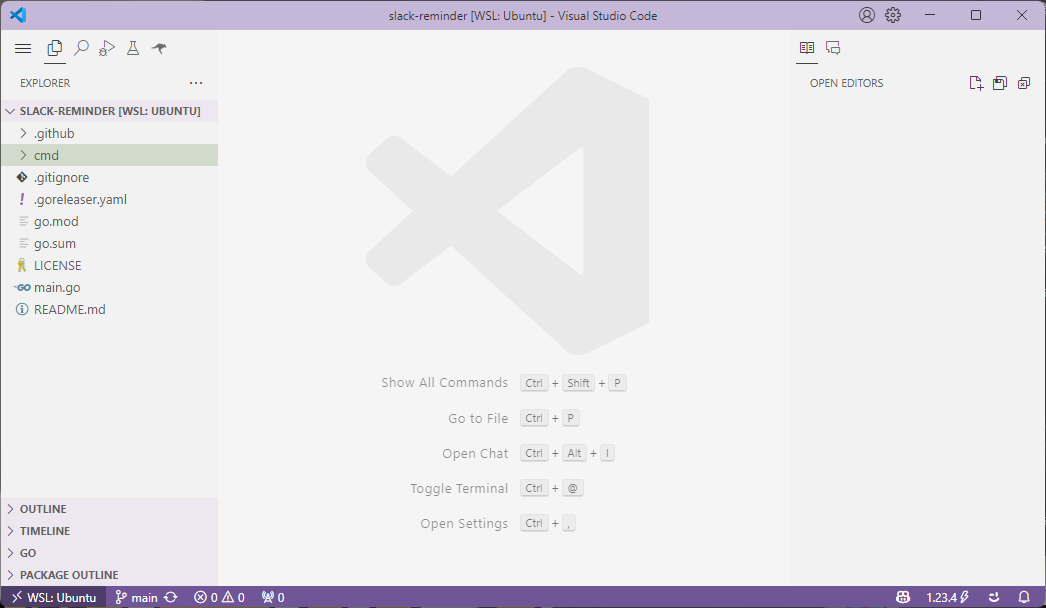Viewport: 1046px width, 608px height.
Task: Click the smiley status icon in the status bar
Action: [x=994, y=597]
